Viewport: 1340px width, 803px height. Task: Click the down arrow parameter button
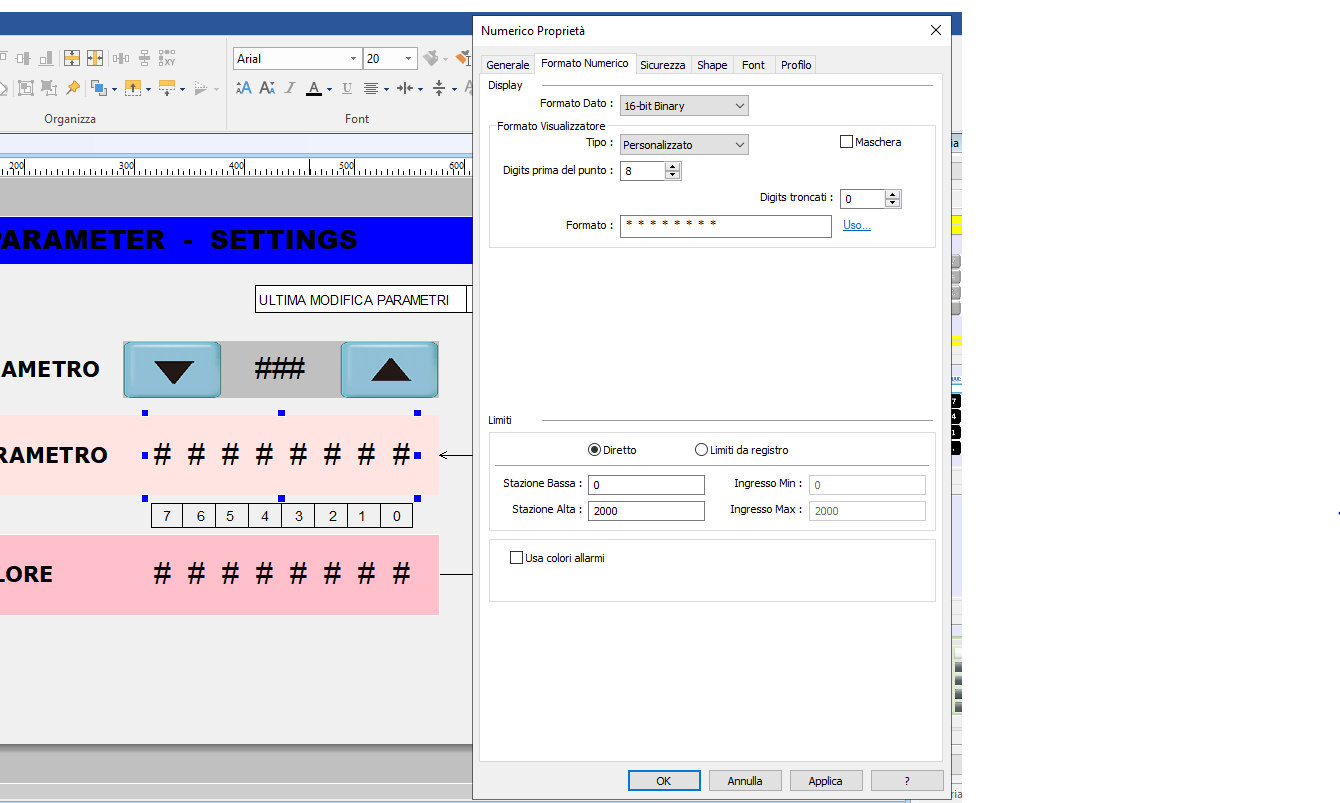(x=172, y=369)
